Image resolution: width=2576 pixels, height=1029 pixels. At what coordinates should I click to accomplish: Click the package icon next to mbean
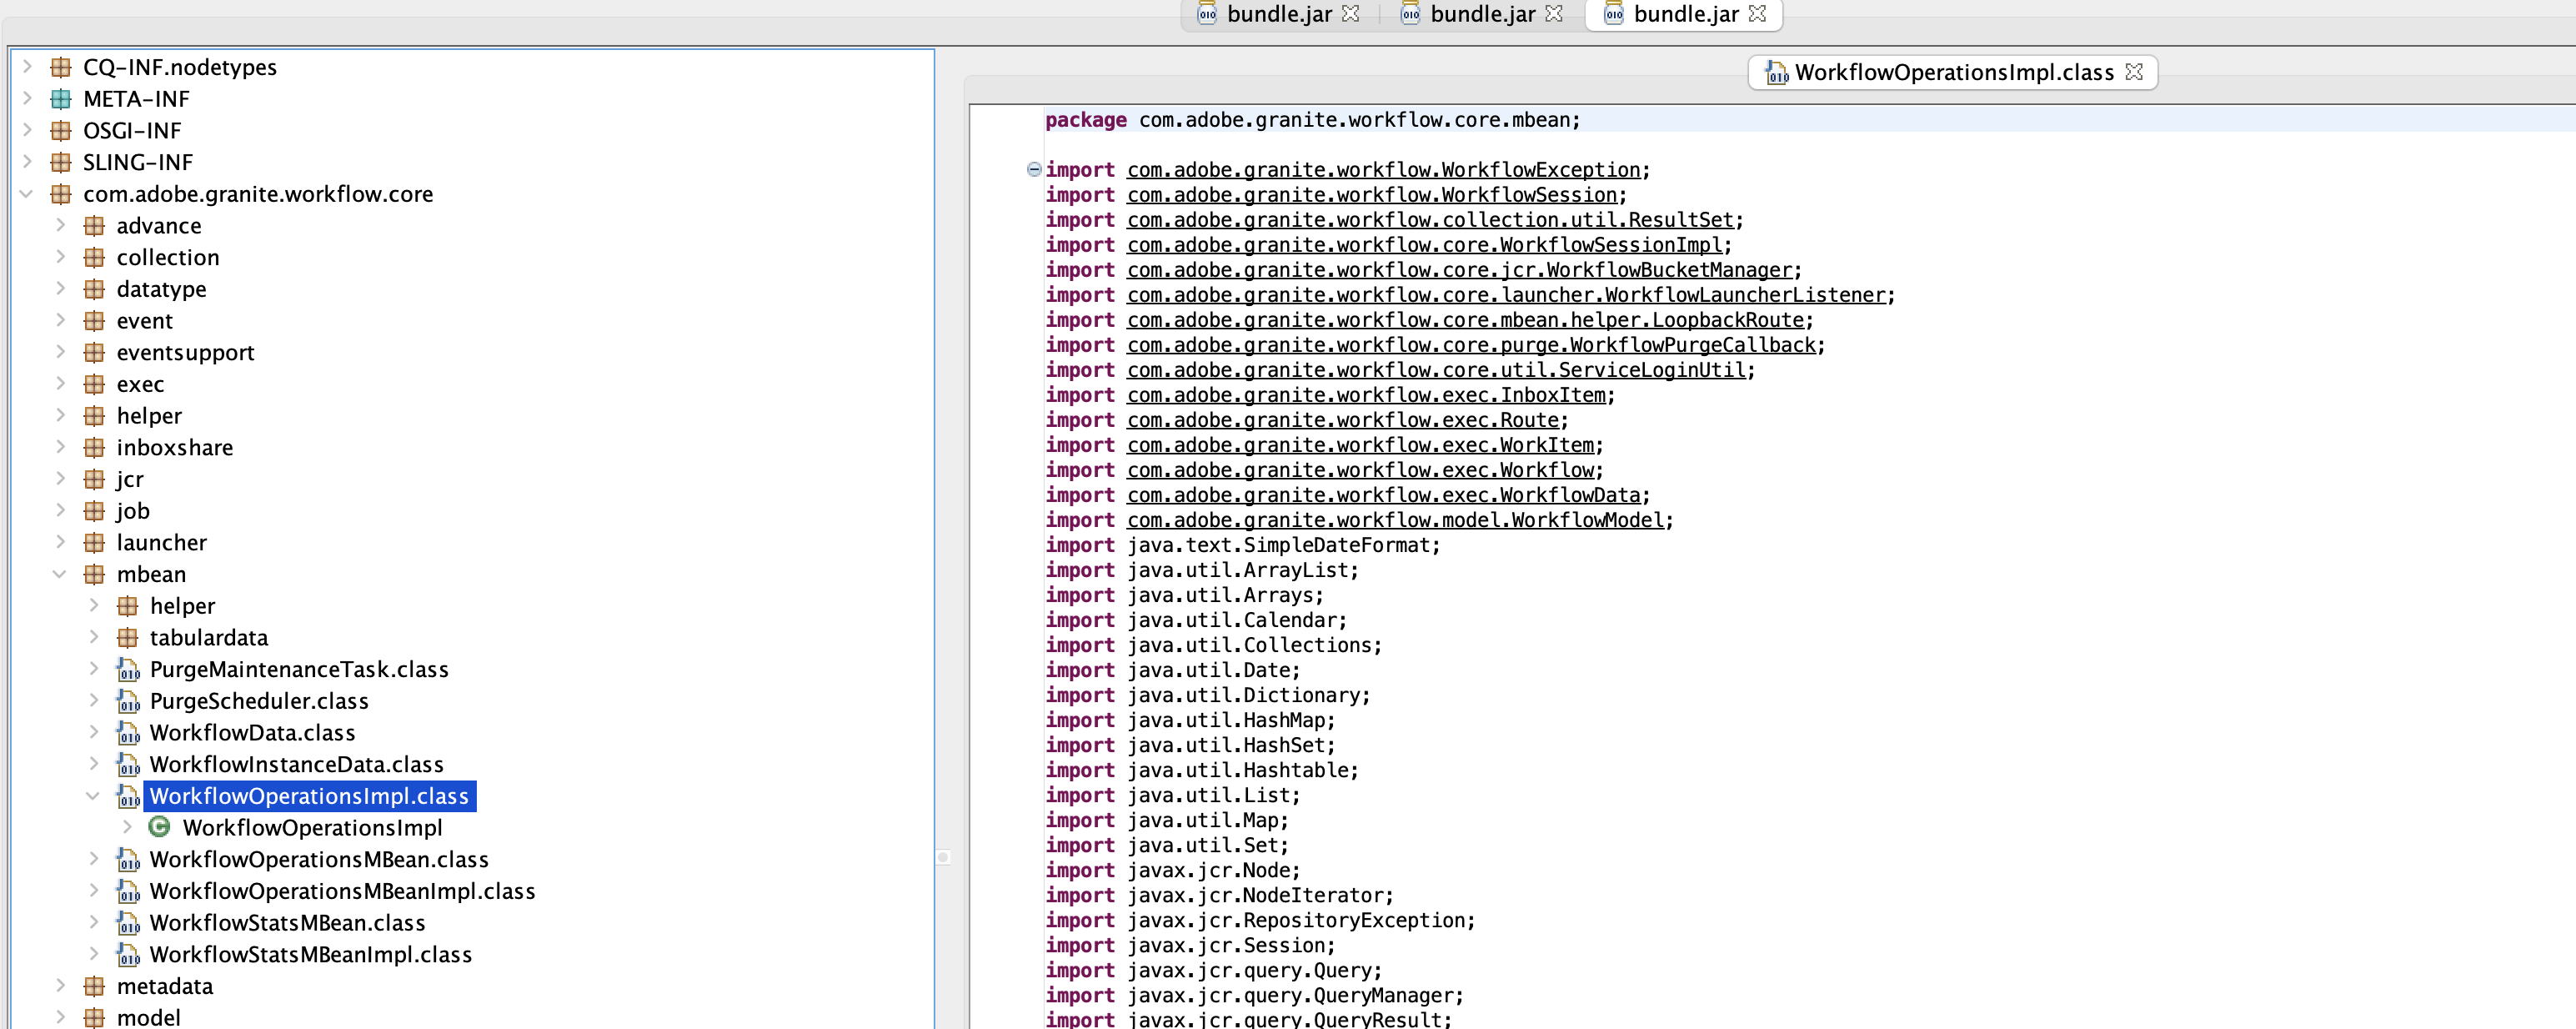(x=94, y=574)
